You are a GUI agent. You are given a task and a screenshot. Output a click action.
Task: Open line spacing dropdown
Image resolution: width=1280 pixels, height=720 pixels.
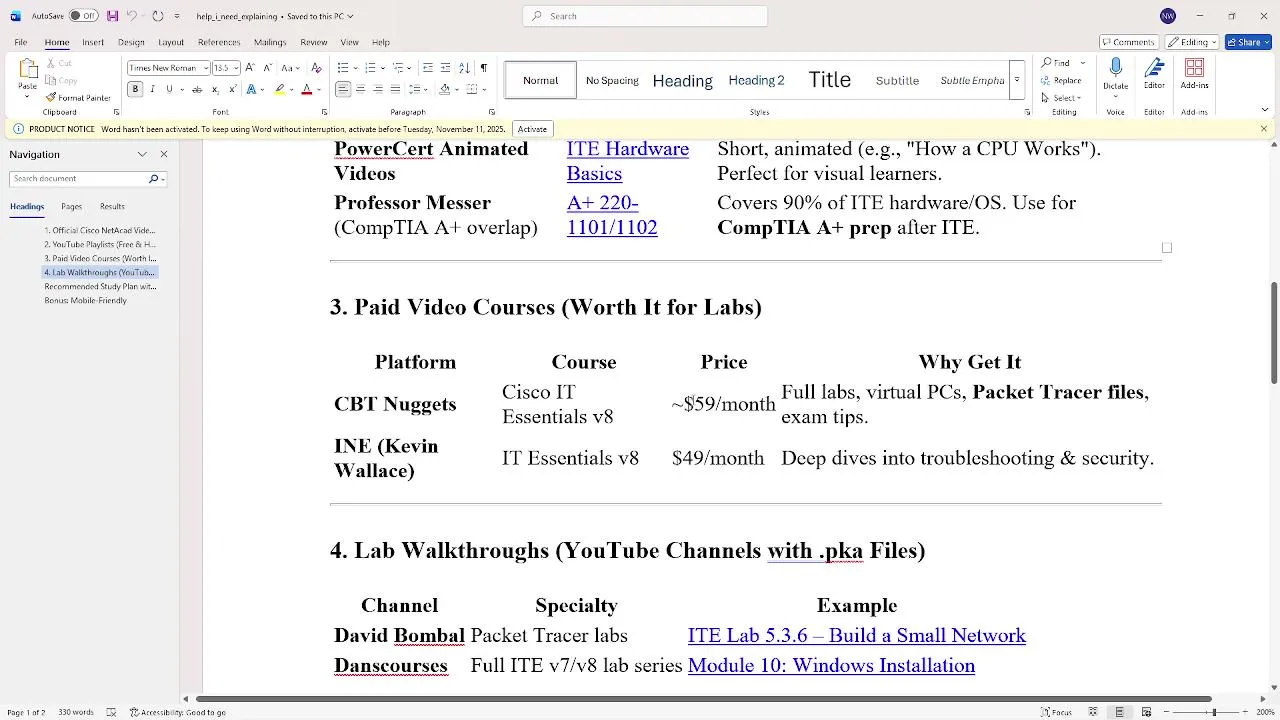(419, 89)
